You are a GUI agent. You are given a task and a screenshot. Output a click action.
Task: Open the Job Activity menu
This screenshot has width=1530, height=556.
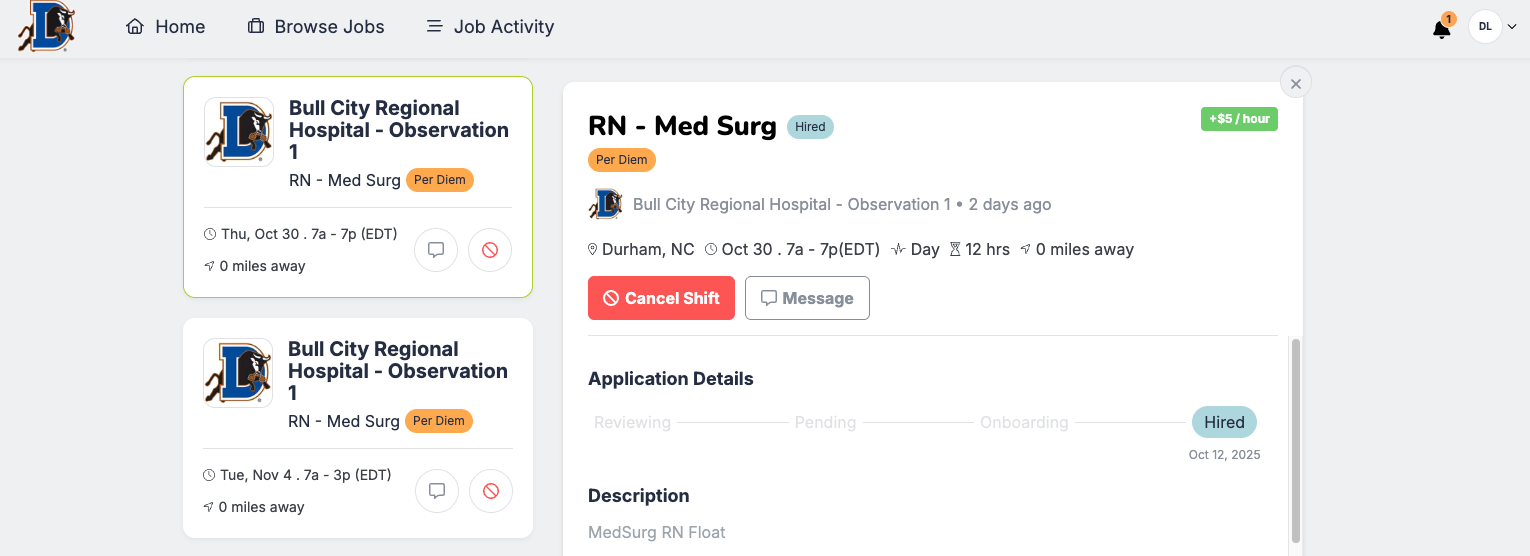pos(490,27)
